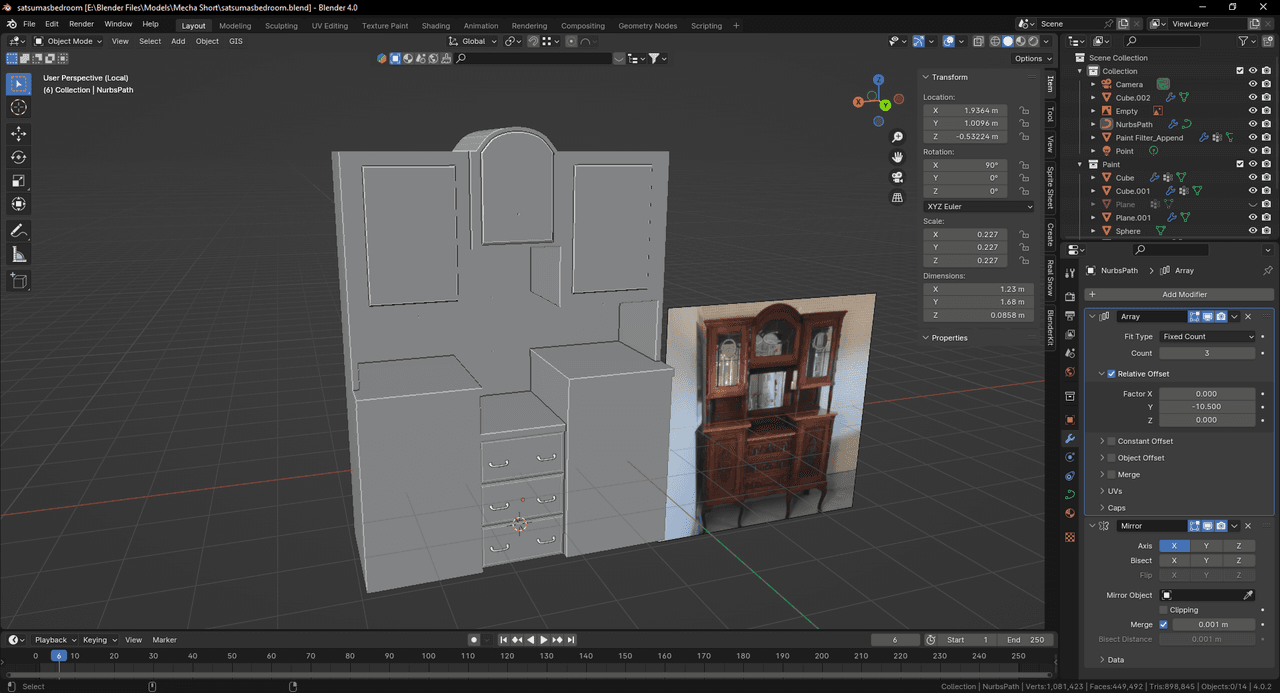Open the XYZ Euler rotation mode dropdown
Screen dimensions: 1280x693
(979, 206)
